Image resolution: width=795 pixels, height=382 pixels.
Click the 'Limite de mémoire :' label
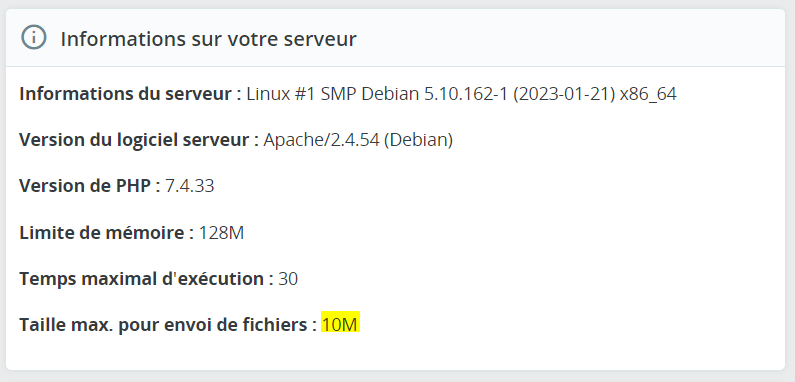(106, 233)
